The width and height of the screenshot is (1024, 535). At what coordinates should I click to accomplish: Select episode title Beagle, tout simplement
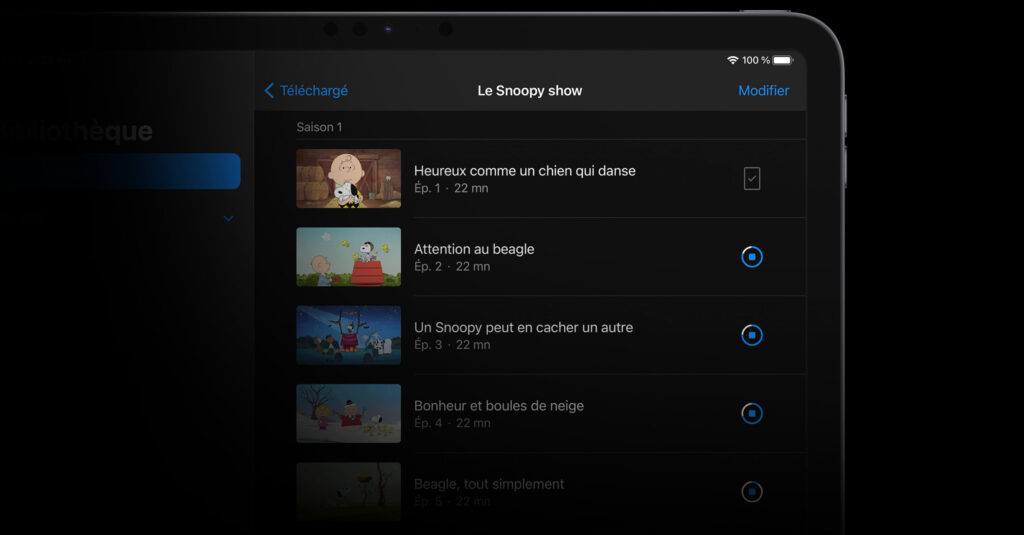coord(489,484)
